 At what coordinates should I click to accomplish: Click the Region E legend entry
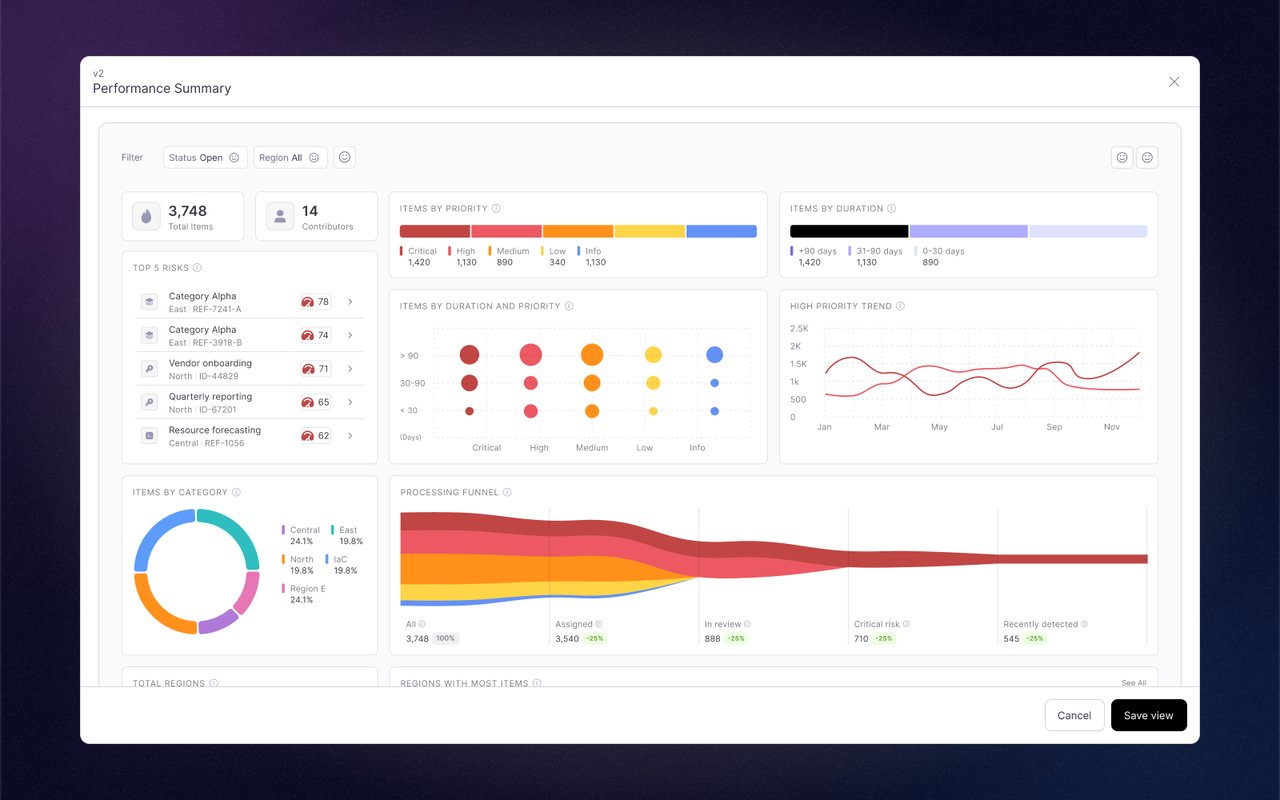303,594
